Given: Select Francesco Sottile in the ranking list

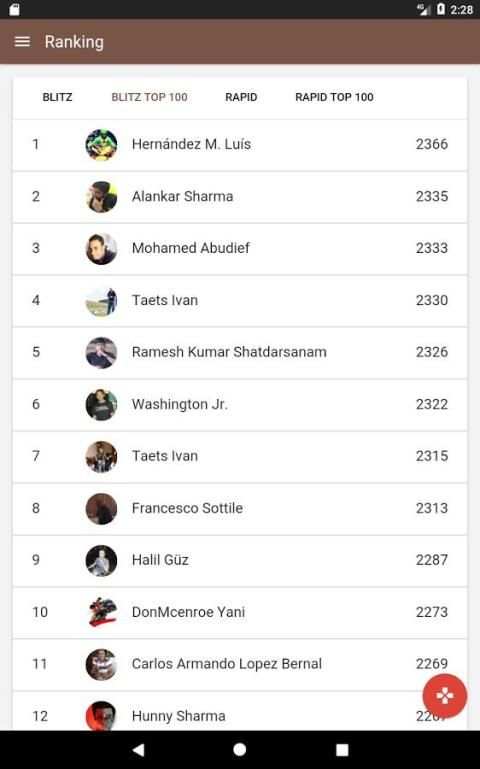Looking at the screenshot, I should pos(240,509).
